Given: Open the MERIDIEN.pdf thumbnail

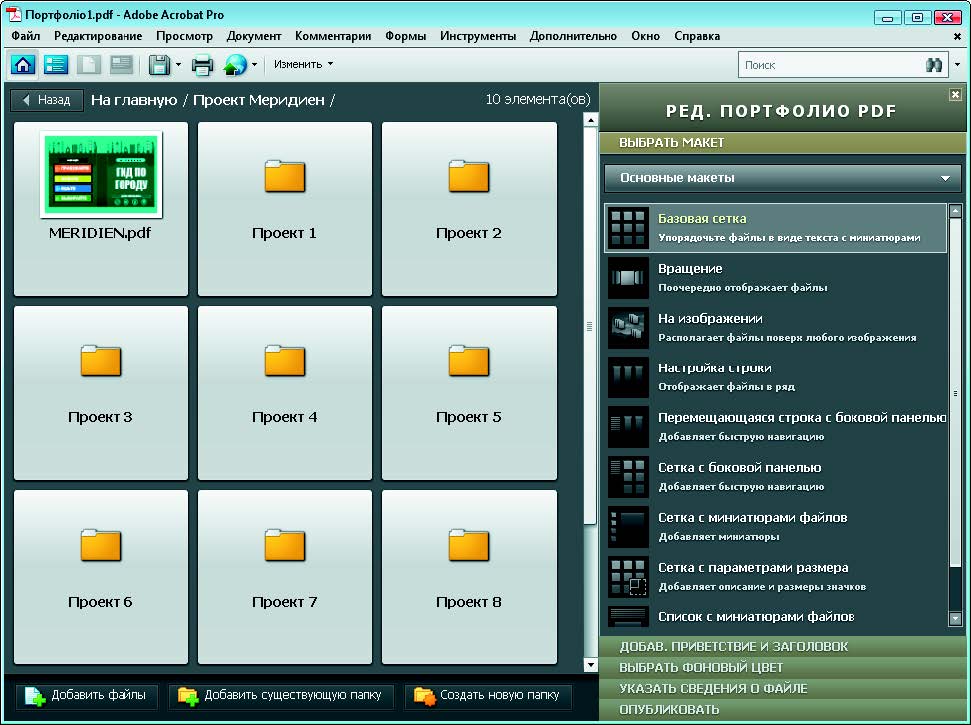Looking at the screenshot, I should pyautogui.click(x=102, y=175).
